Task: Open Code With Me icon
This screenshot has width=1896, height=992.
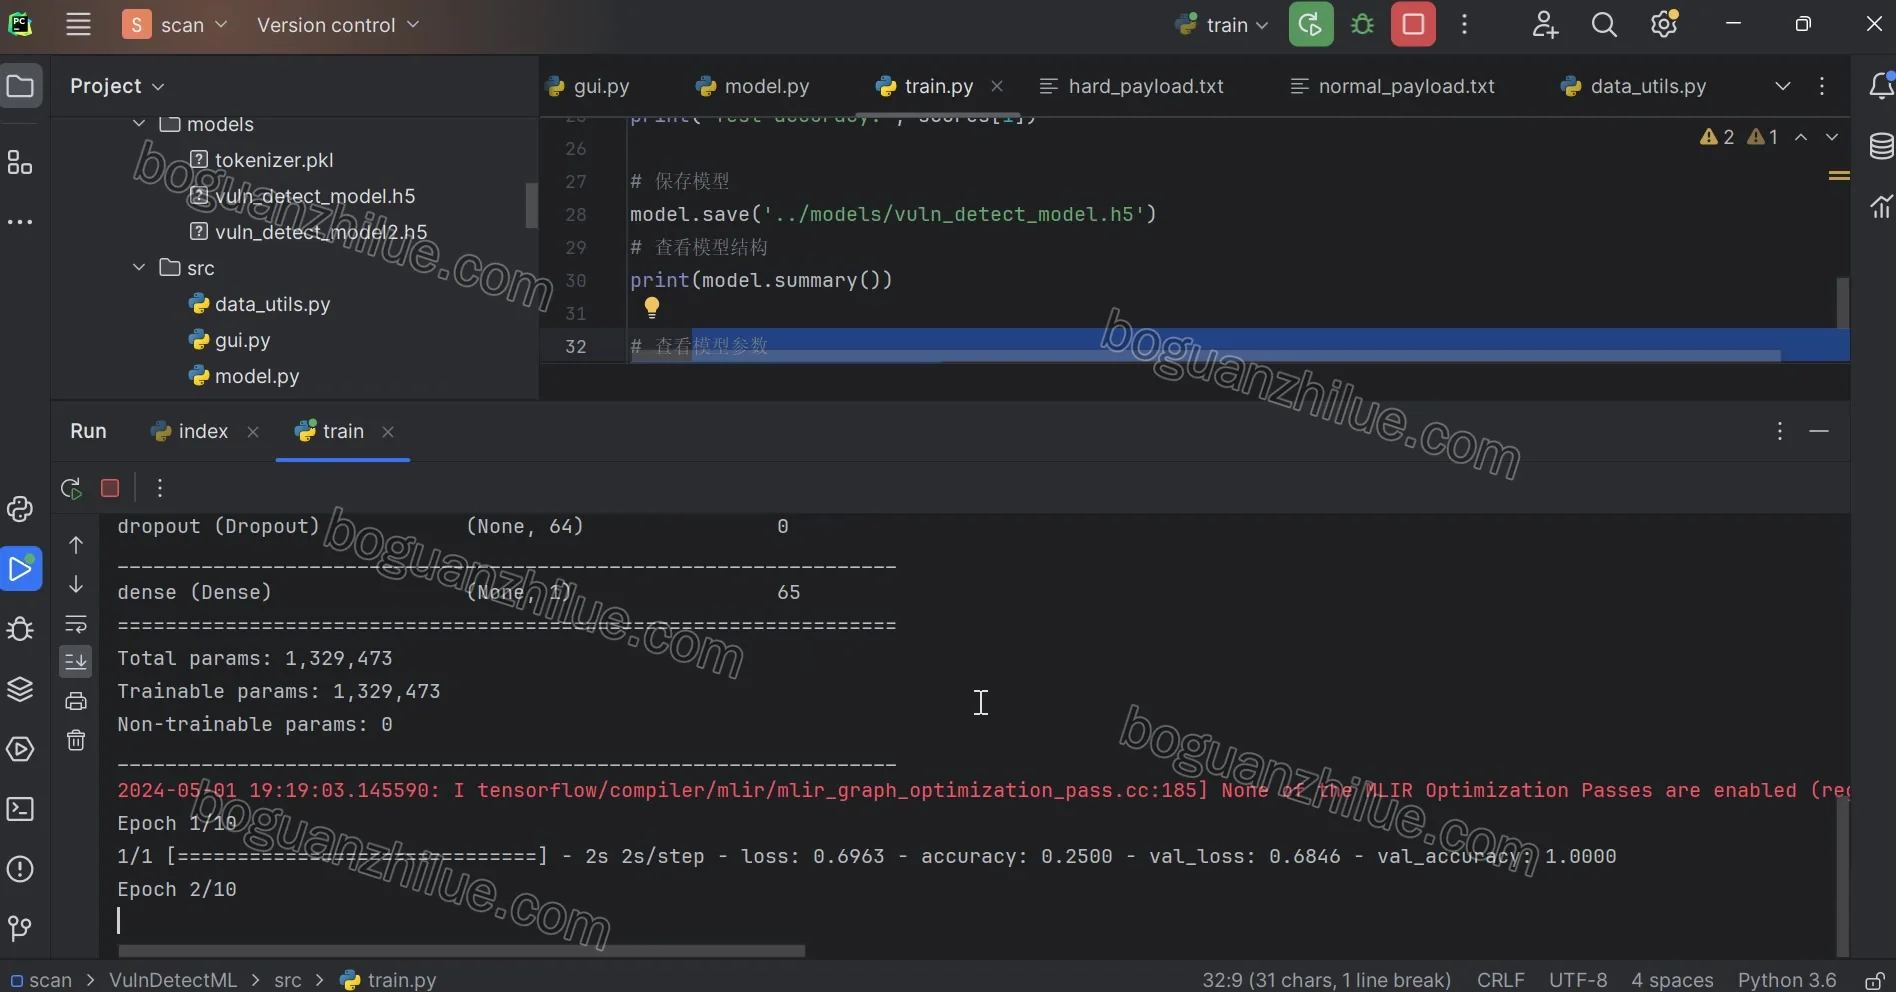Action: pos(1545,25)
